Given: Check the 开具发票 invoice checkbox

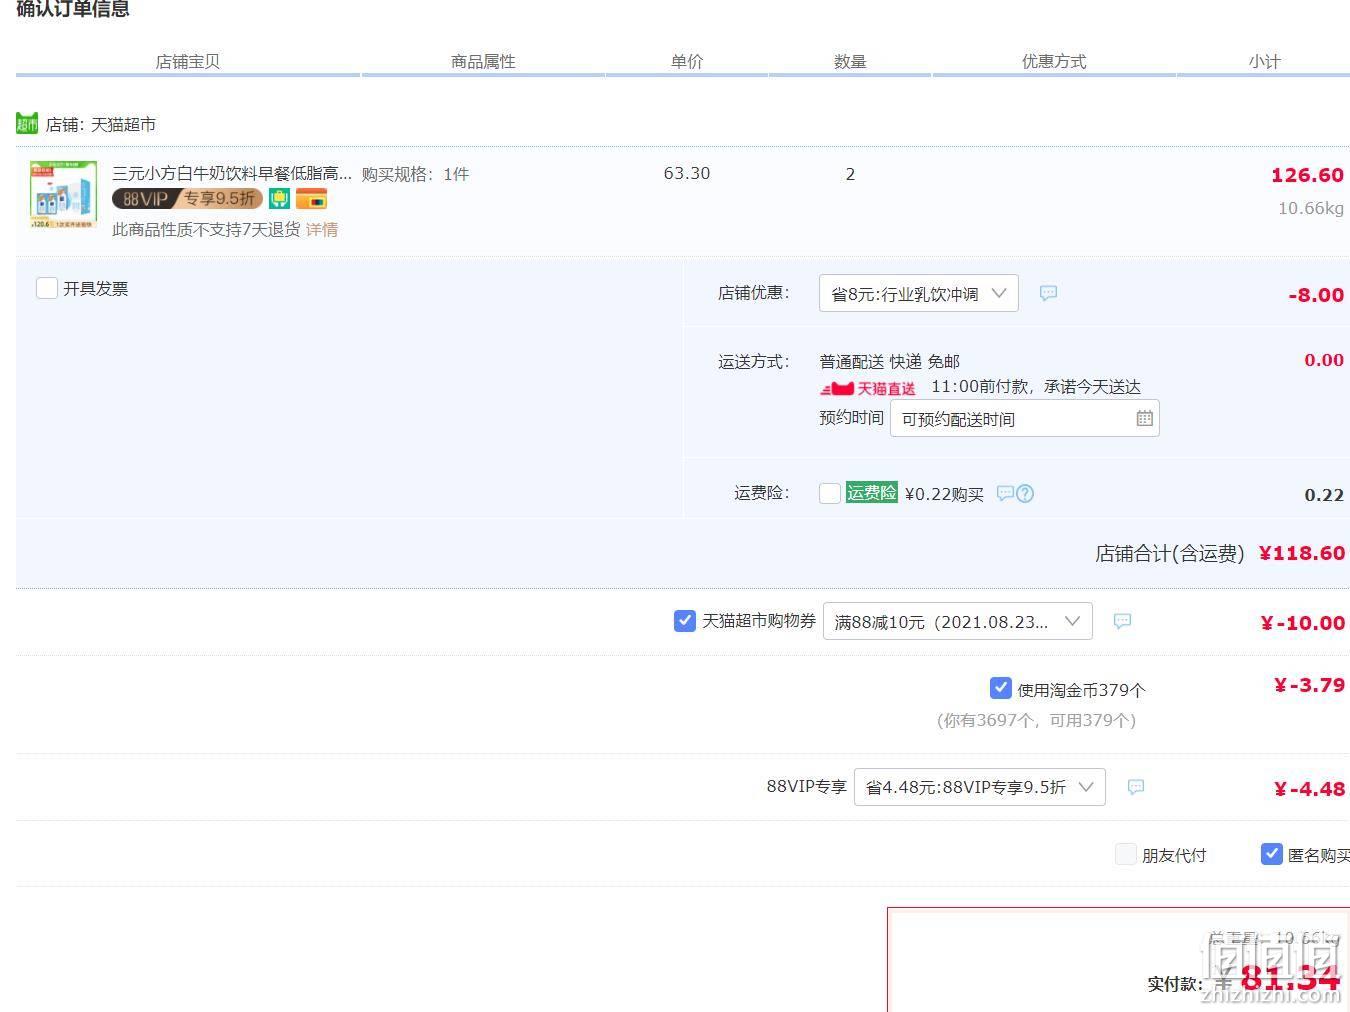Looking at the screenshot, I should coord(46,288).
